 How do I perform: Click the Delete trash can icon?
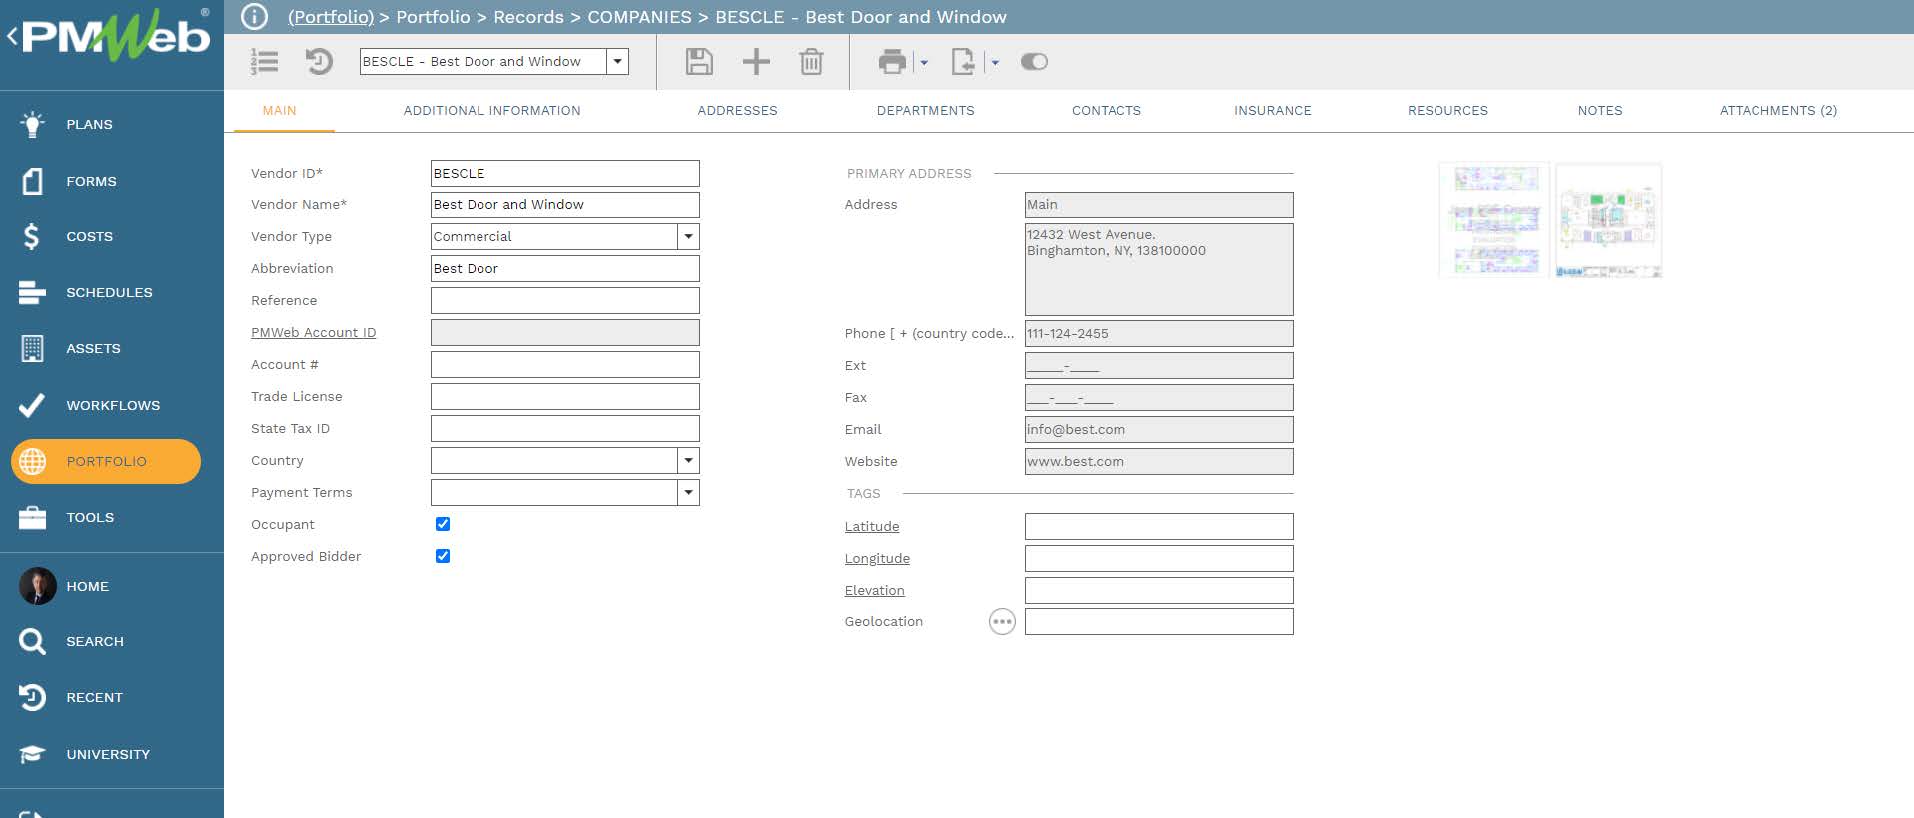tap(811, 62)
